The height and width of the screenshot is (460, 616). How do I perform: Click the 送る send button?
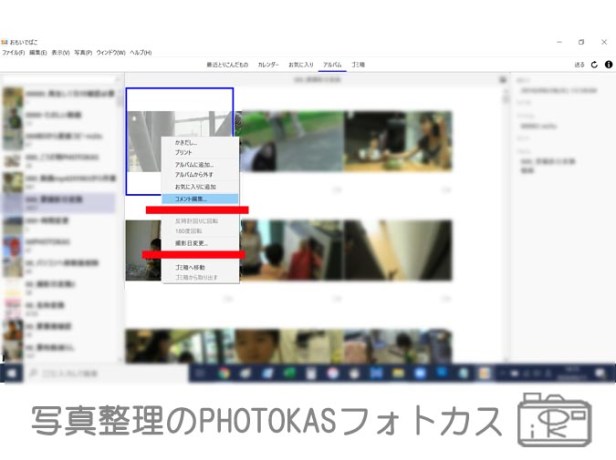[x=579, y=65]
